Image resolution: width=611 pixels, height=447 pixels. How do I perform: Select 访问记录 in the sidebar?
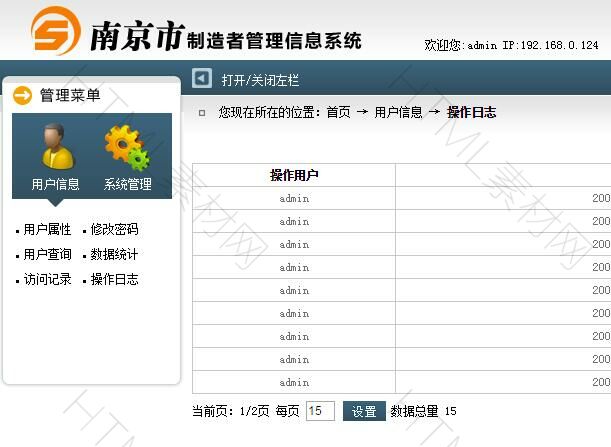47,280
